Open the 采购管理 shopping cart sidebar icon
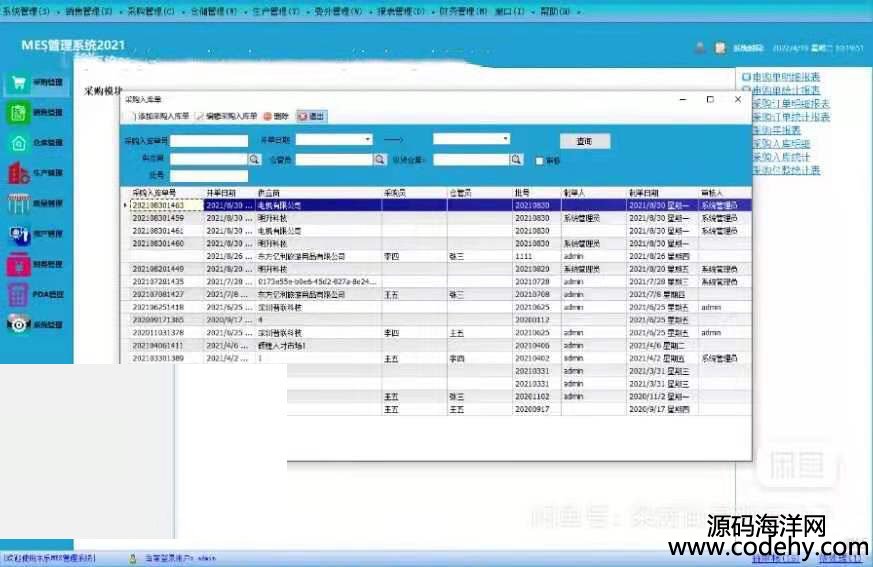 [x=18, y=84]
